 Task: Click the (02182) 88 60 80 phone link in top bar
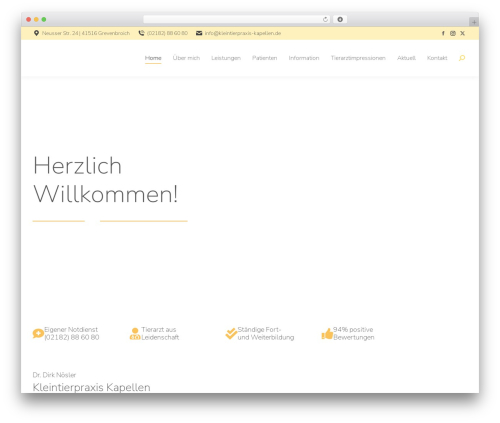[x=167, y=33]
